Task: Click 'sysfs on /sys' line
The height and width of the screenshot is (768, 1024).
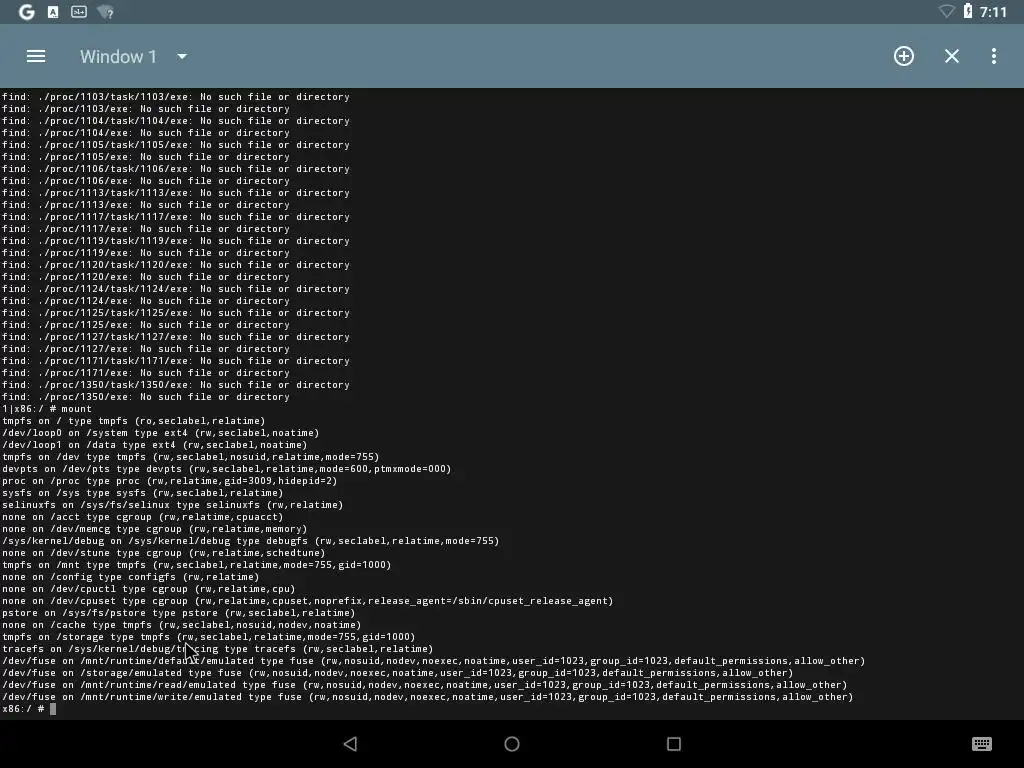Action: (142, 493)
